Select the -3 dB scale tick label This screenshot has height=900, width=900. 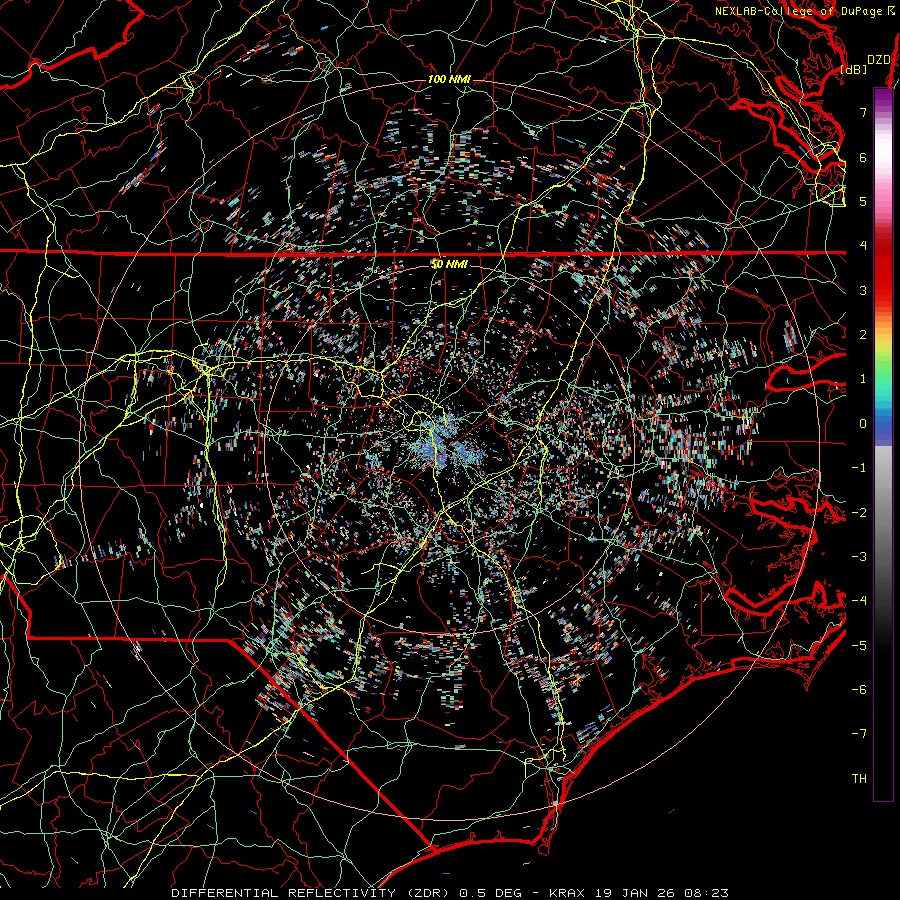tap(859, 556)
